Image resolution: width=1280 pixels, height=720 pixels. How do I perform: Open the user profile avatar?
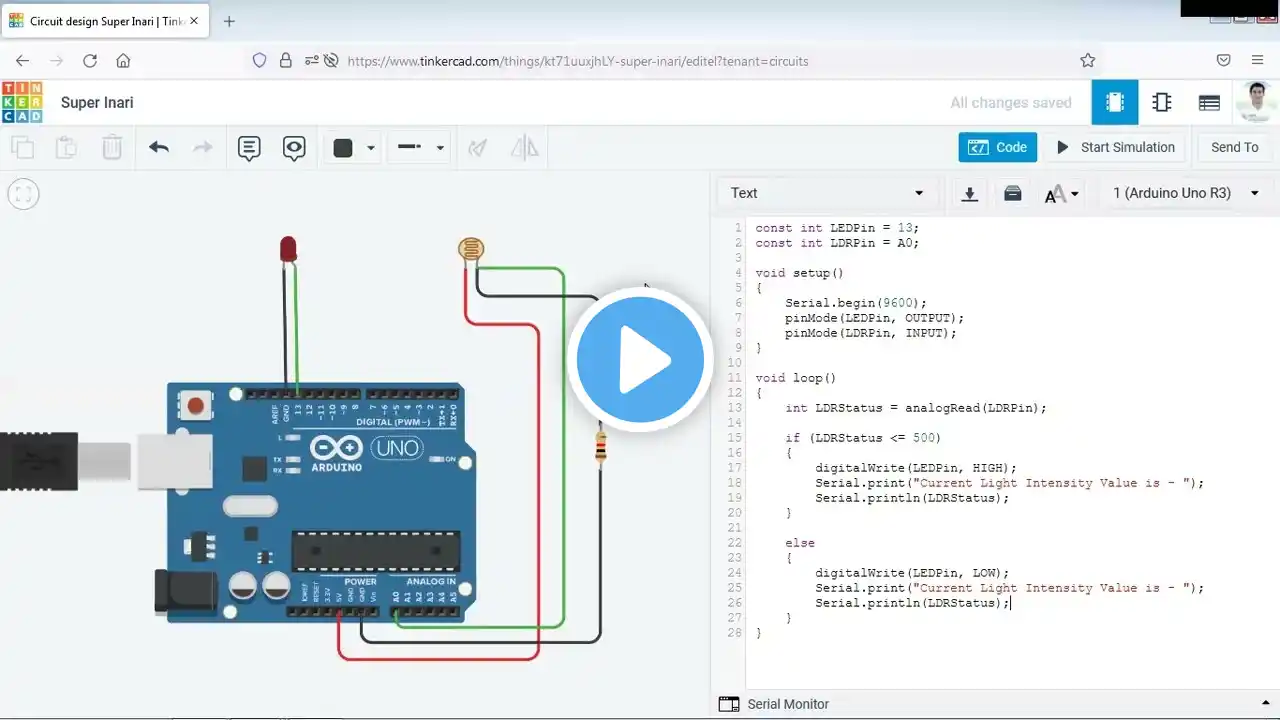click(x=1257, y=102)
